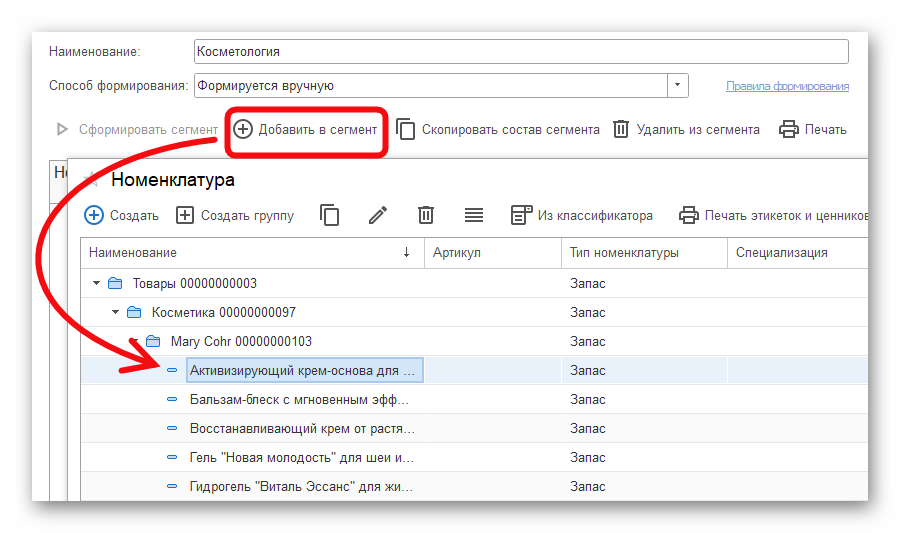Click Запас cell in Mary Cohr row
The height and width of the screenshot is (533, 900).
pyautogui.click(x=644, y=341)
